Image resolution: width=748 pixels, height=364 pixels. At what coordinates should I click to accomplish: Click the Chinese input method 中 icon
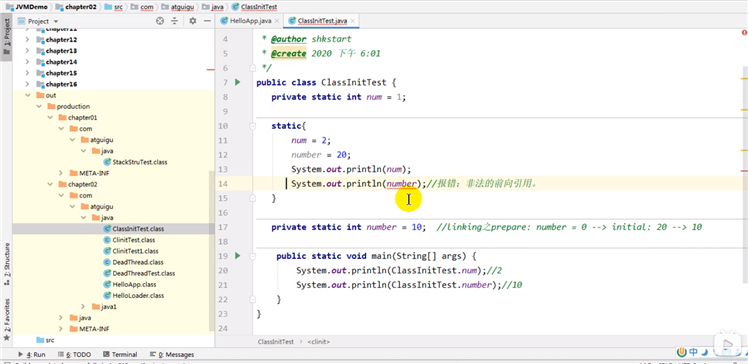(694, 353)
